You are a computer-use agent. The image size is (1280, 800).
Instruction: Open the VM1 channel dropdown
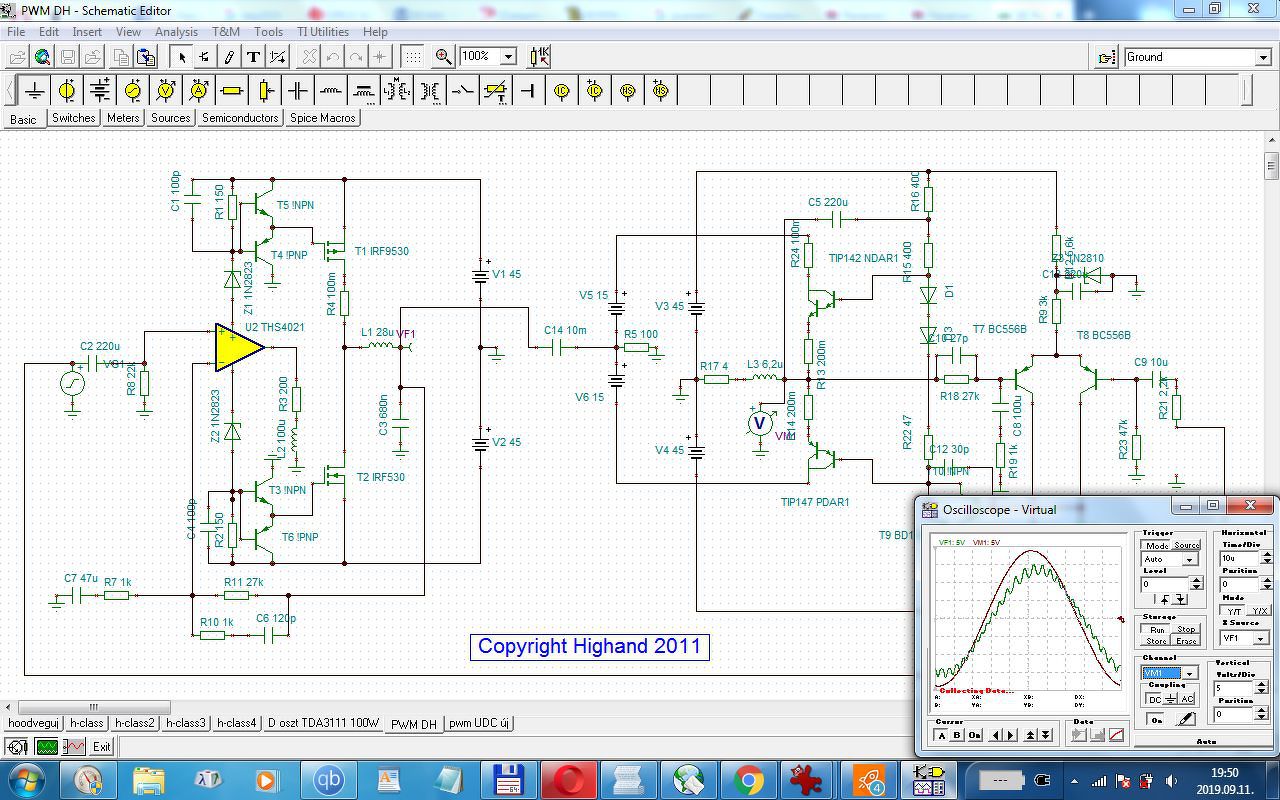click(x=1190, y=673)
